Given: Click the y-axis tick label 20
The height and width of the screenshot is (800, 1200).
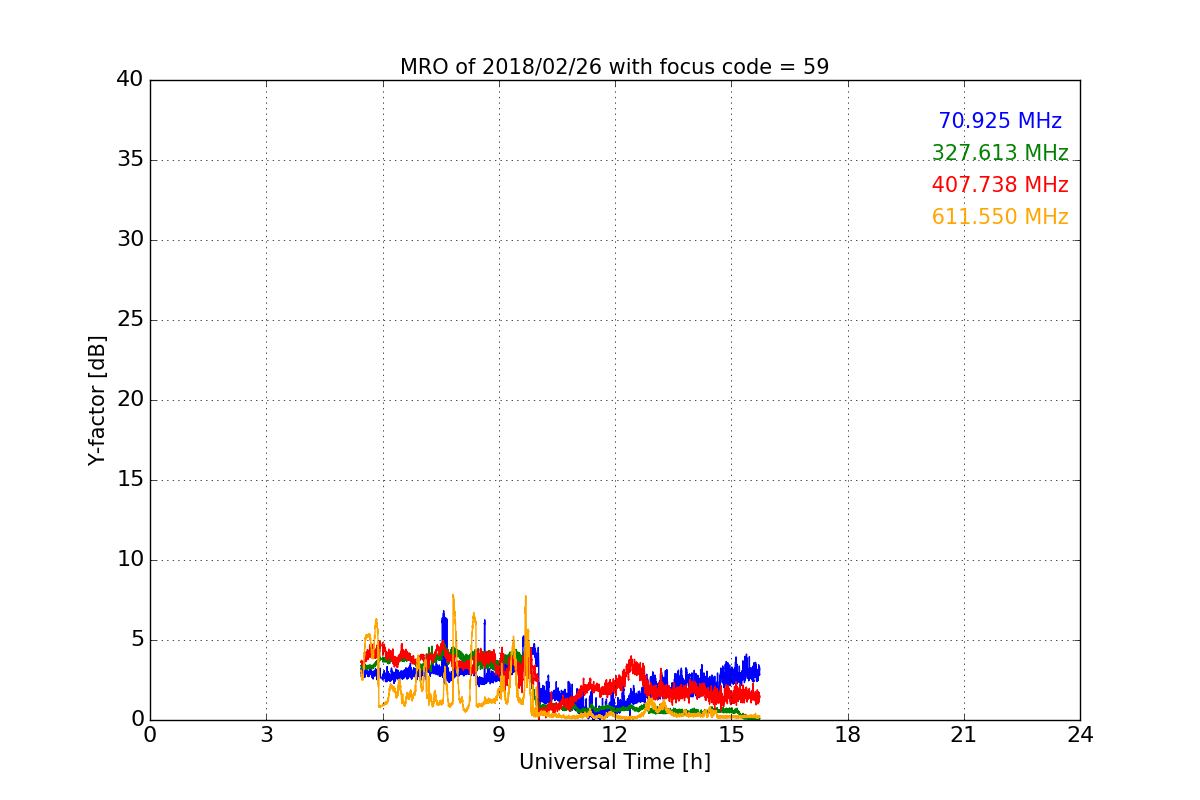Looking at the screenshot, I should pos(129,400).
